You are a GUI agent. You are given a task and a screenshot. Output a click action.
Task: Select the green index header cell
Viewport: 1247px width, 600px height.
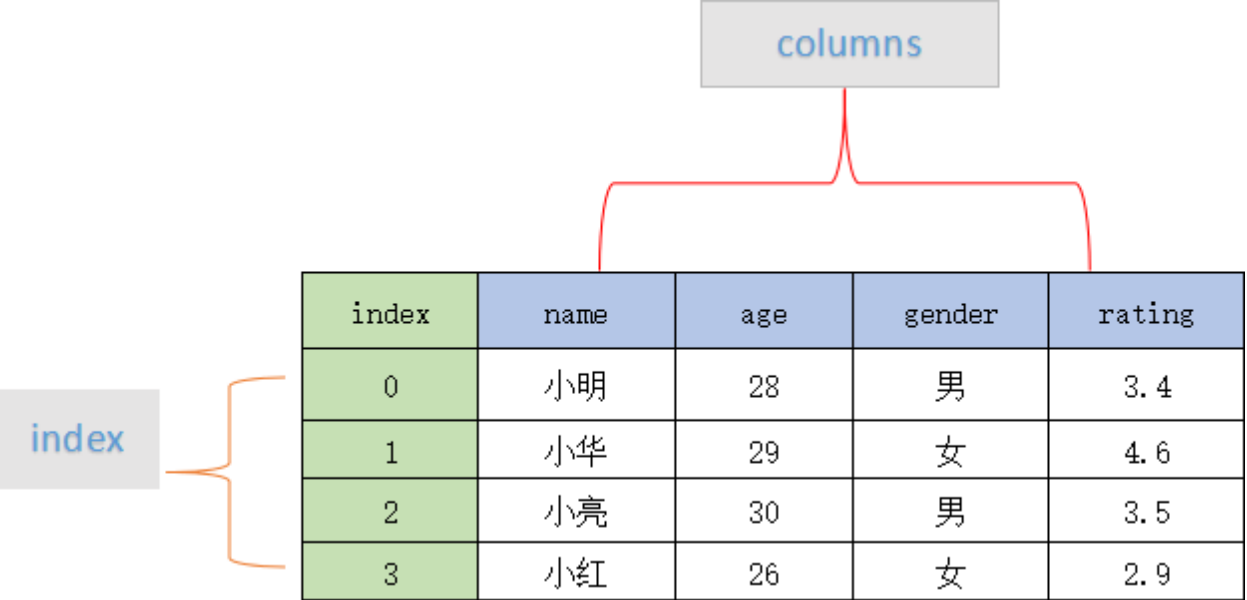(x=390, y=311)
